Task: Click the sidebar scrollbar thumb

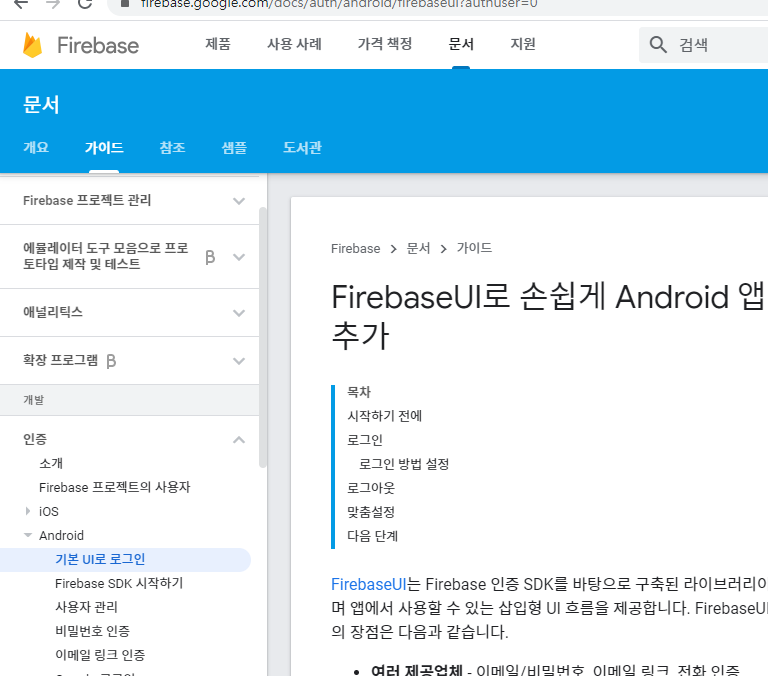Action: 263,337
